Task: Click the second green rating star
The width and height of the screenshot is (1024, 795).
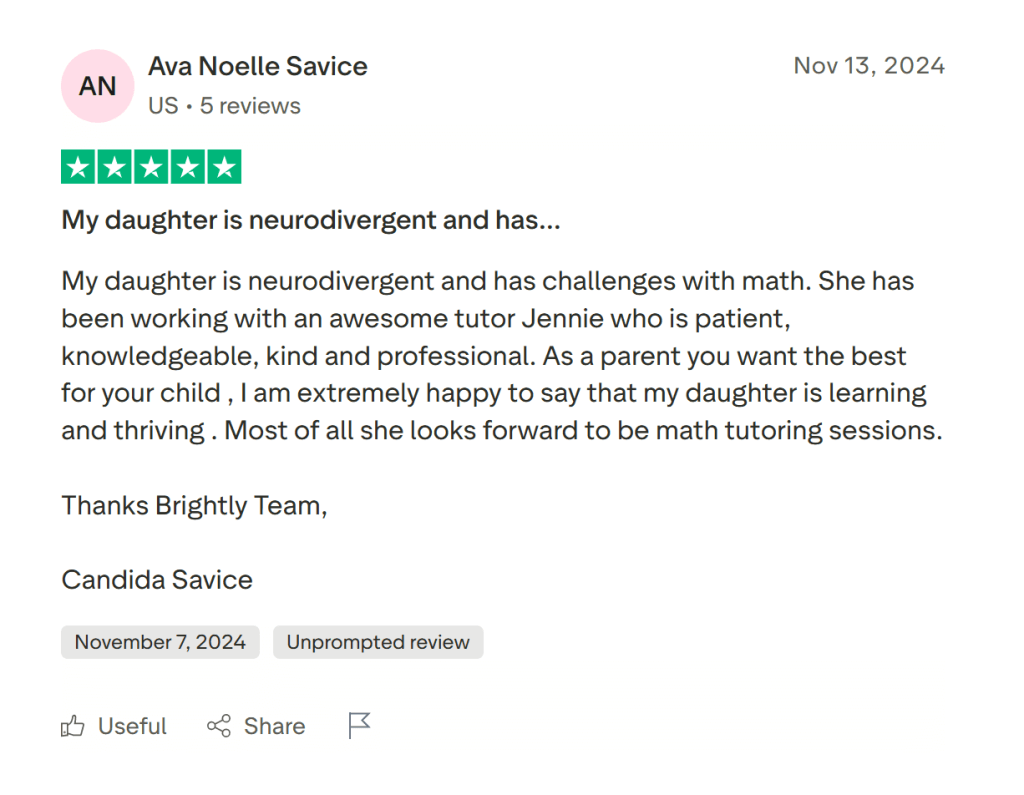Action: coord(115,167)
